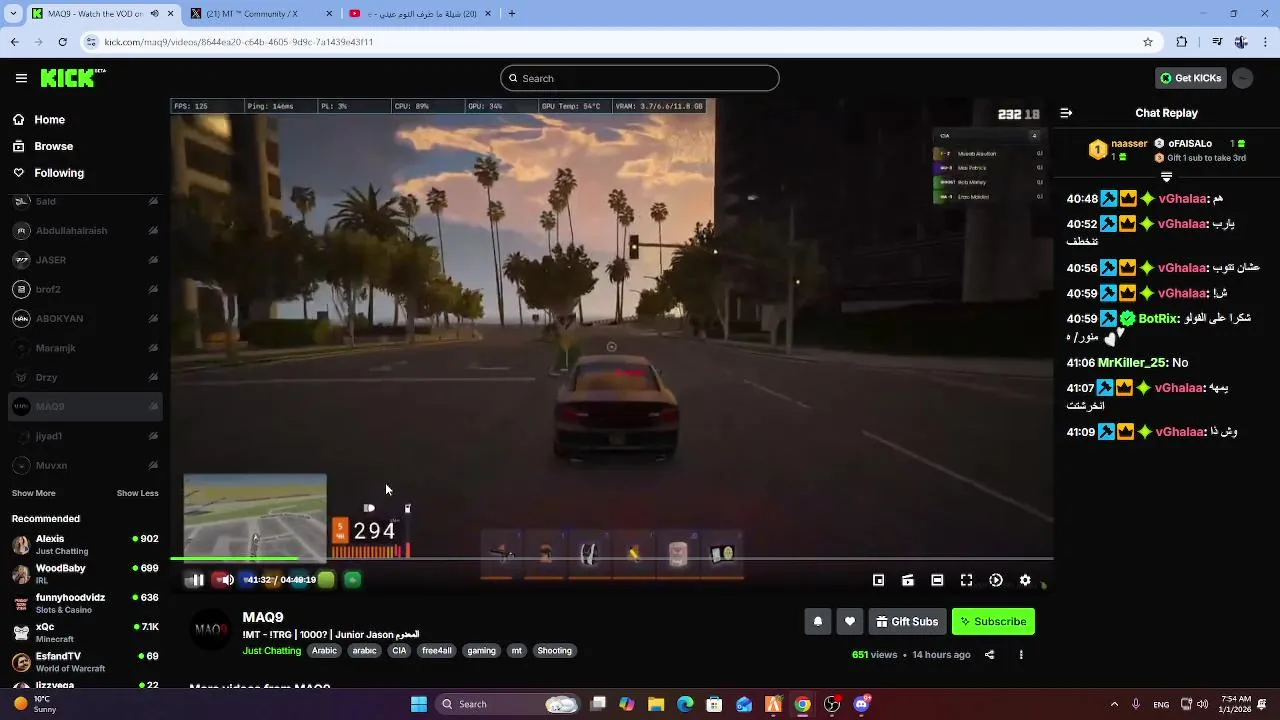Viewport: 1280px width, 720px height.
Task: Go back to the previous page
Action: (14, 42)
